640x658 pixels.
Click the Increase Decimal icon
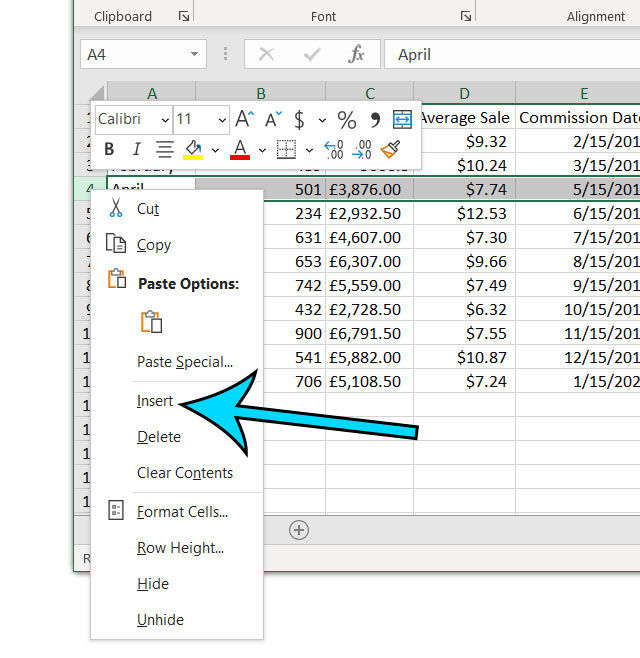click(x=334, y=149)
